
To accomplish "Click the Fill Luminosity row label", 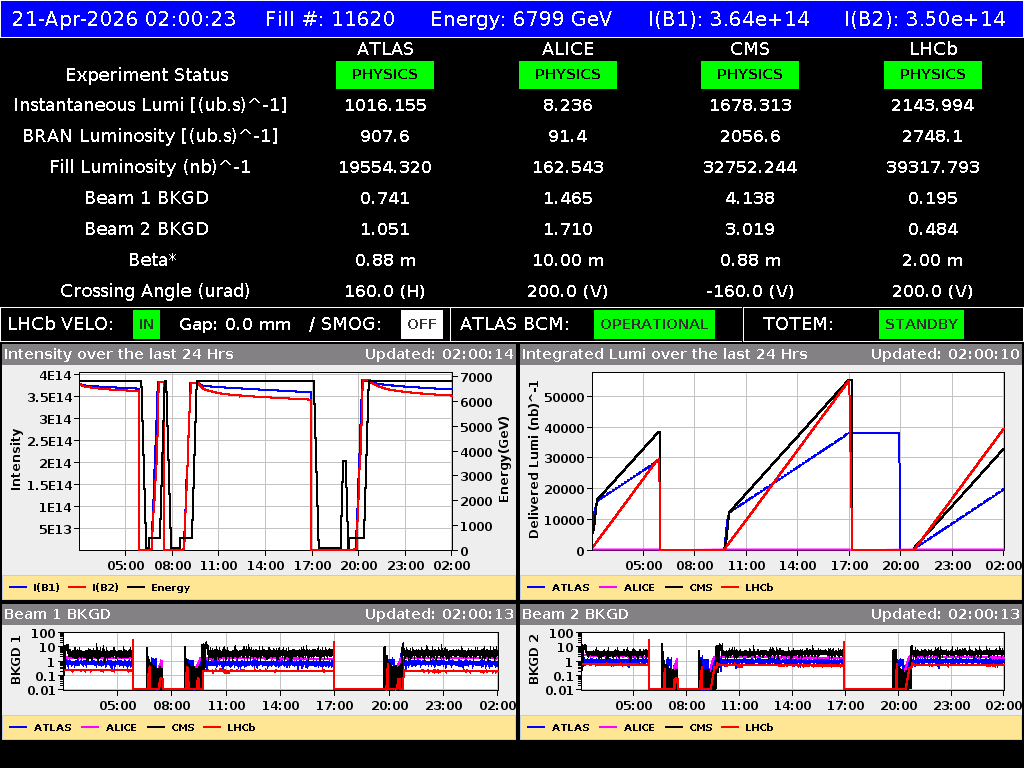I will tap(150, 167).
